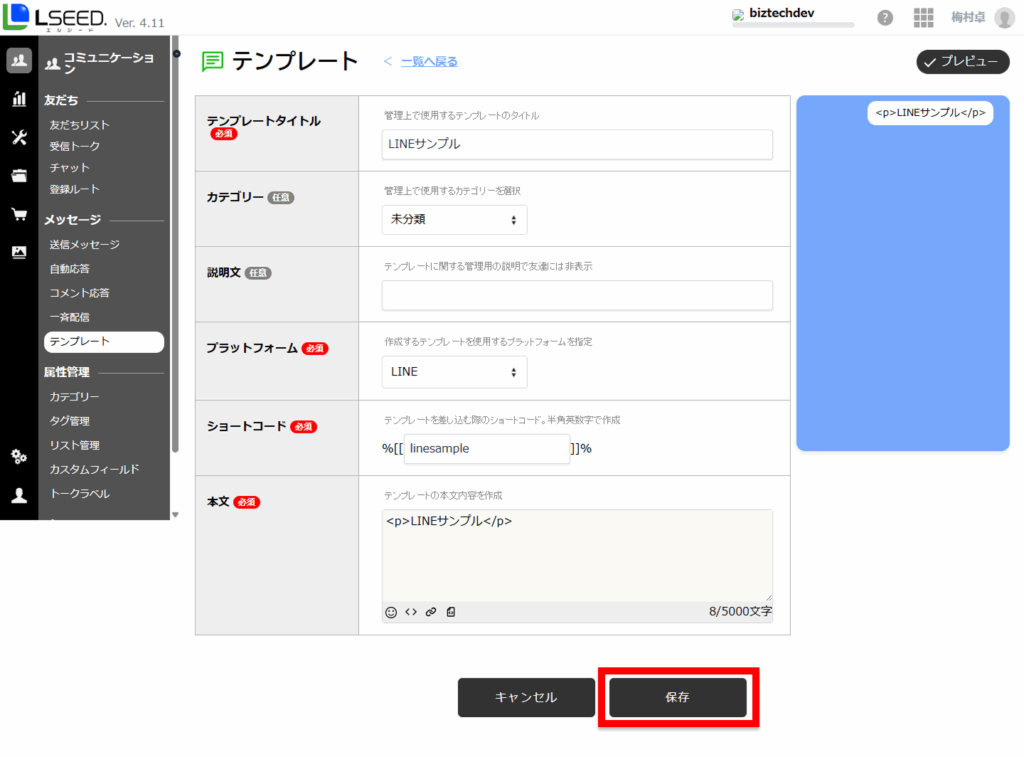Click the emoji picker icon below body text
The height and width of the screenshot is (757, 1024).
391,612
